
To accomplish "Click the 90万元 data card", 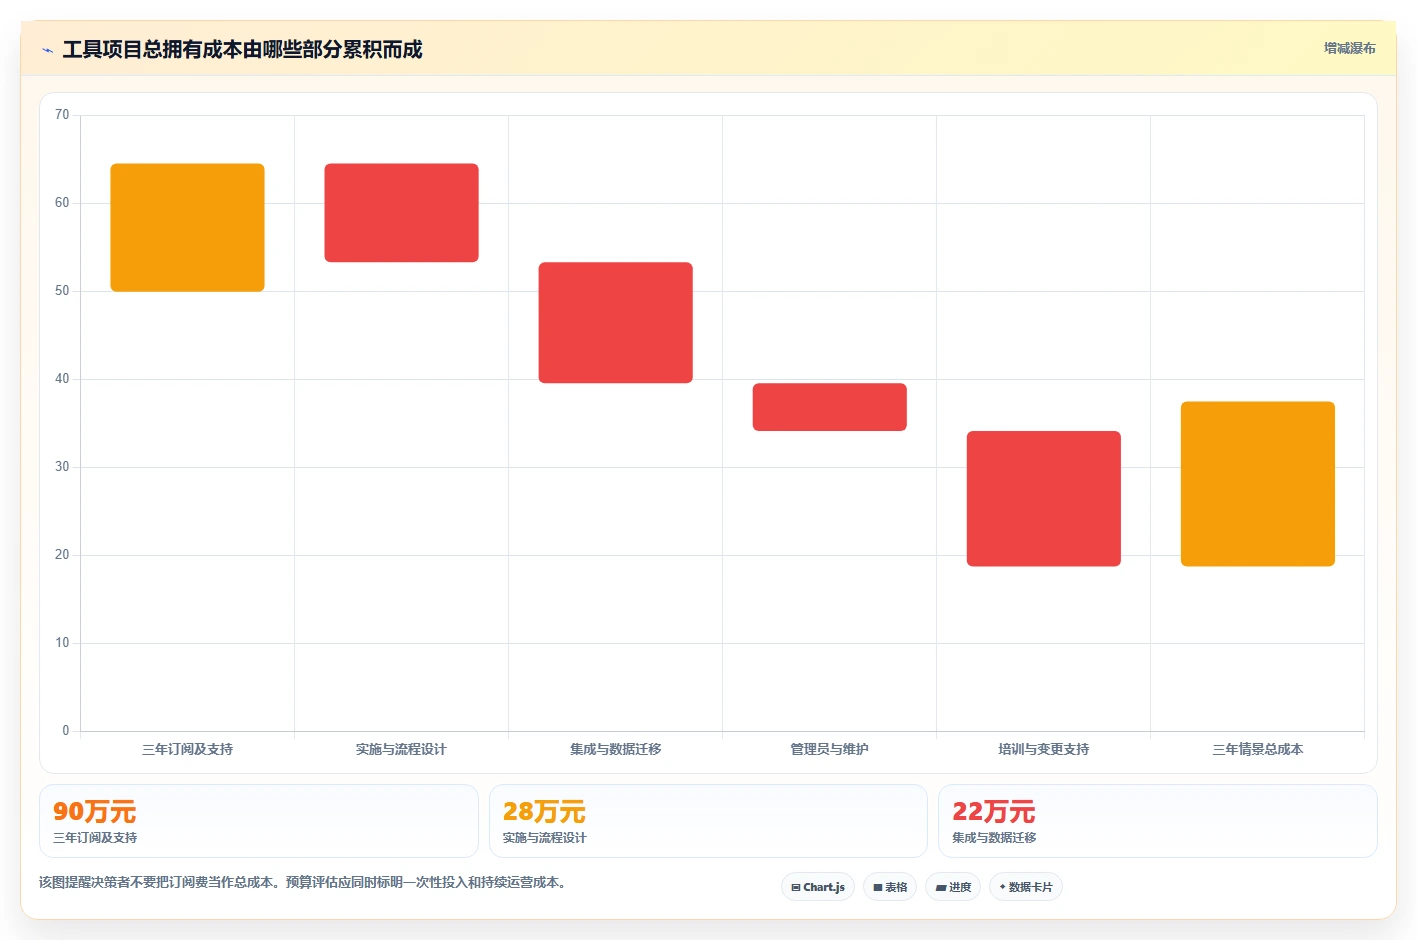I will 259,821.
